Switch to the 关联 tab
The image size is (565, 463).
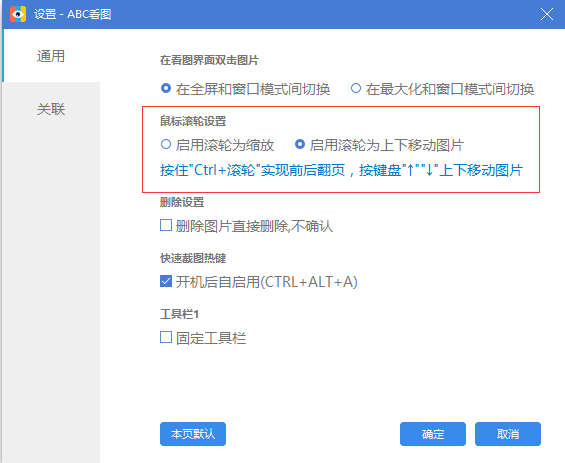tap(51, 109)
